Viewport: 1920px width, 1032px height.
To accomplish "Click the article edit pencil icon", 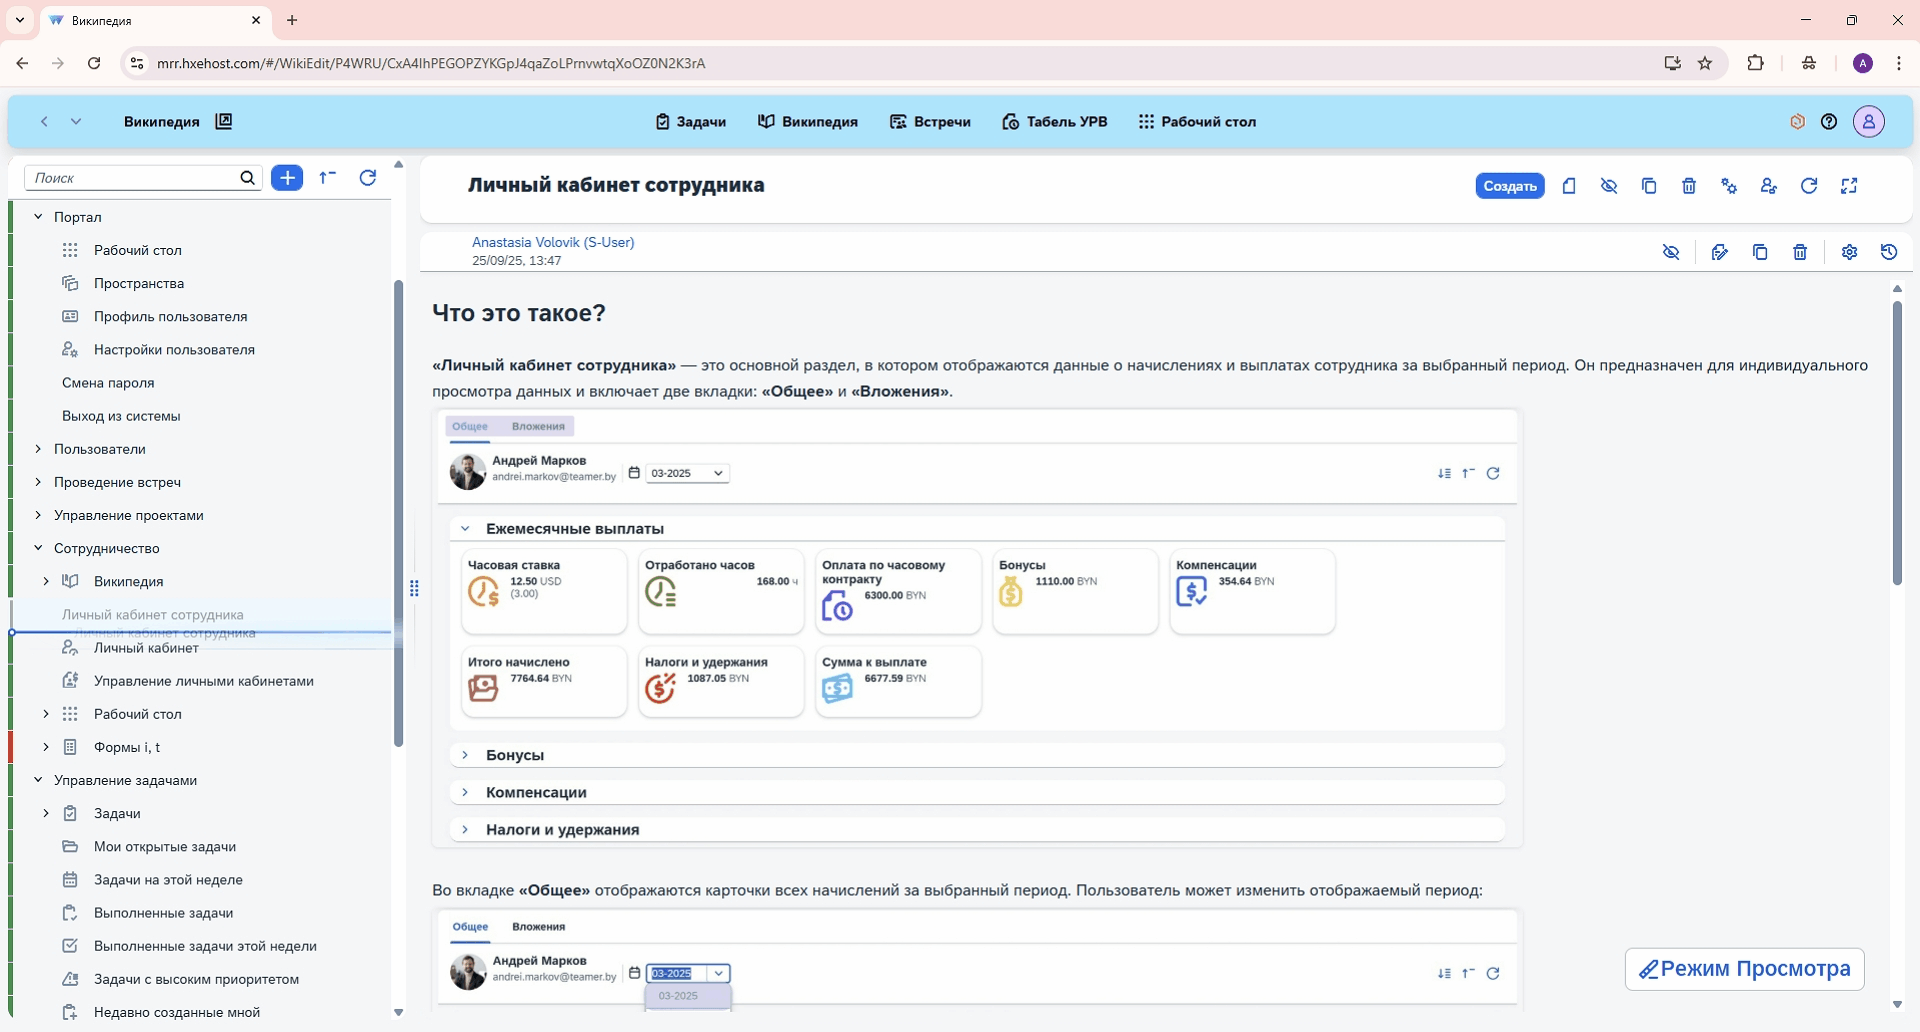I will click(x=1720, y=252).
